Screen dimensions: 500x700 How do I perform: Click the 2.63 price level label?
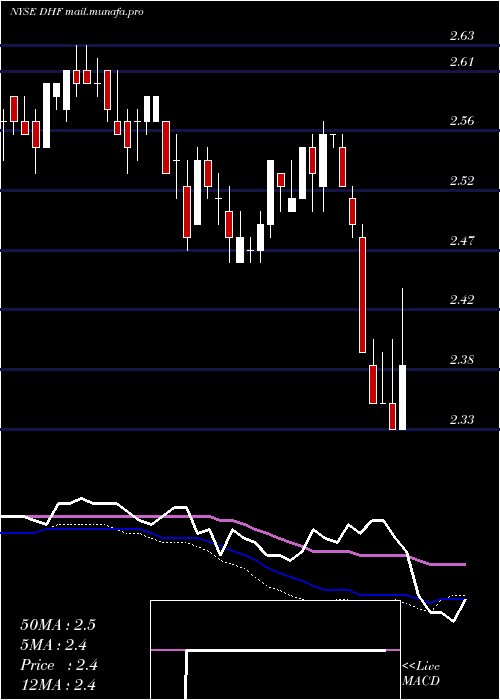(x=462, y=36)
